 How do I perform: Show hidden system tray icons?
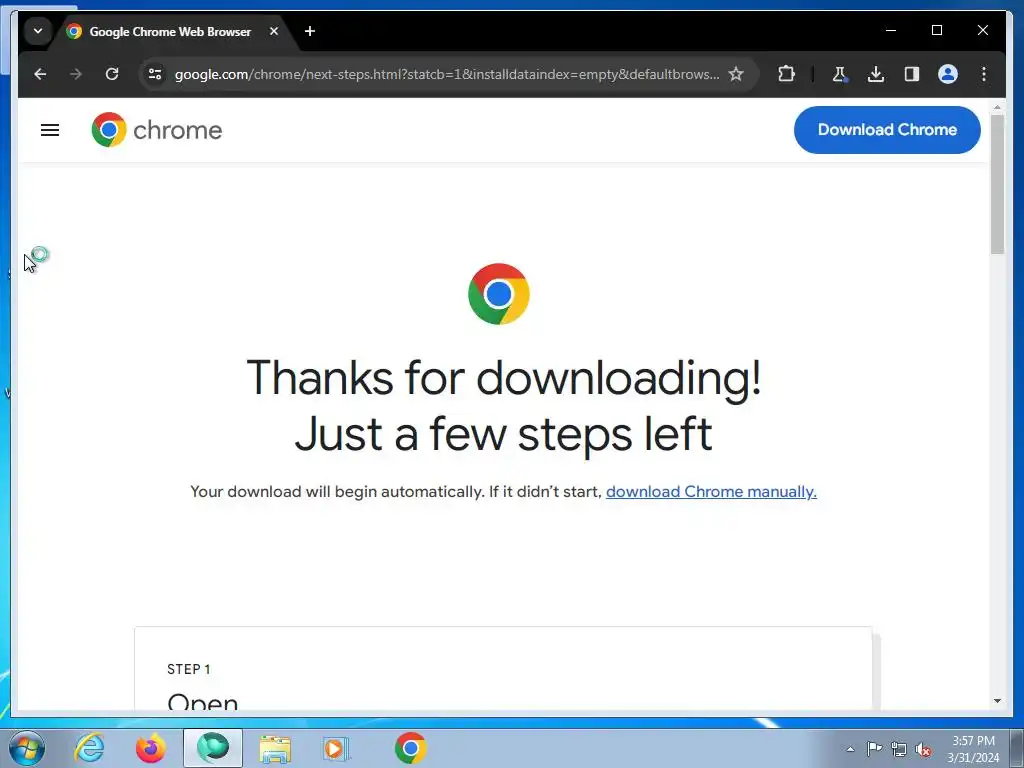click(x=850, y=749)
